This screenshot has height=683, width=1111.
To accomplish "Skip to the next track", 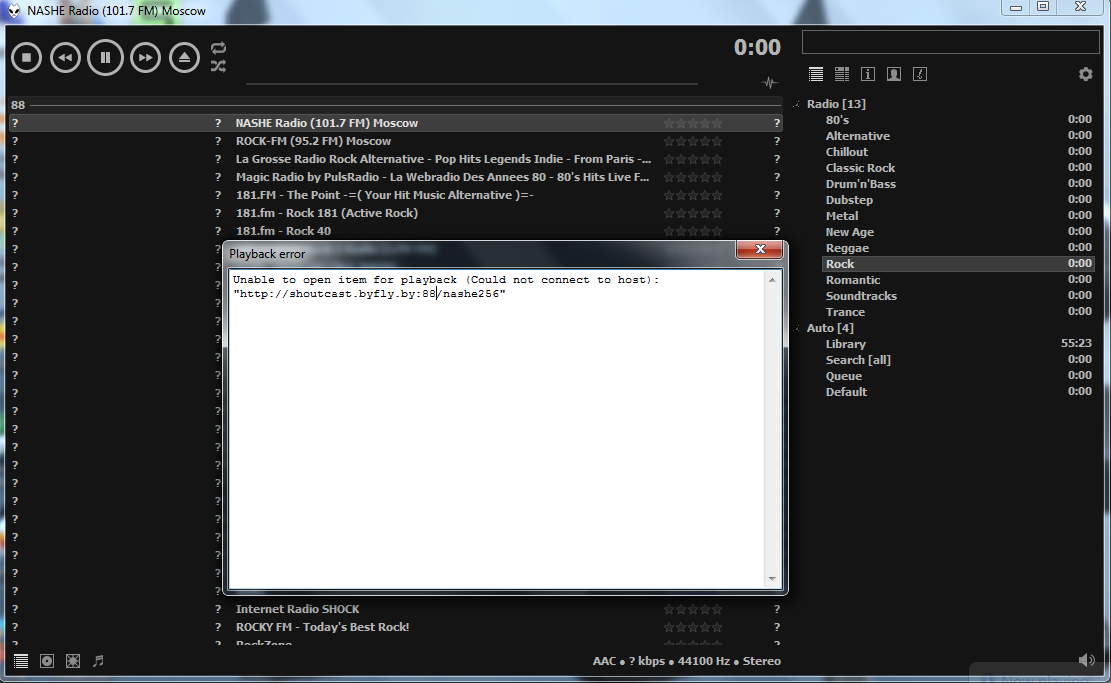I will [145, 57].
